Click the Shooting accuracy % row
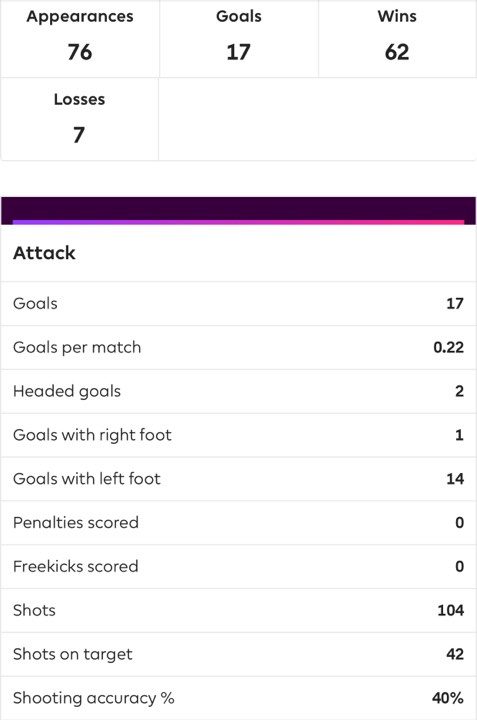This screenshot has width=477, height=720. 238,698
